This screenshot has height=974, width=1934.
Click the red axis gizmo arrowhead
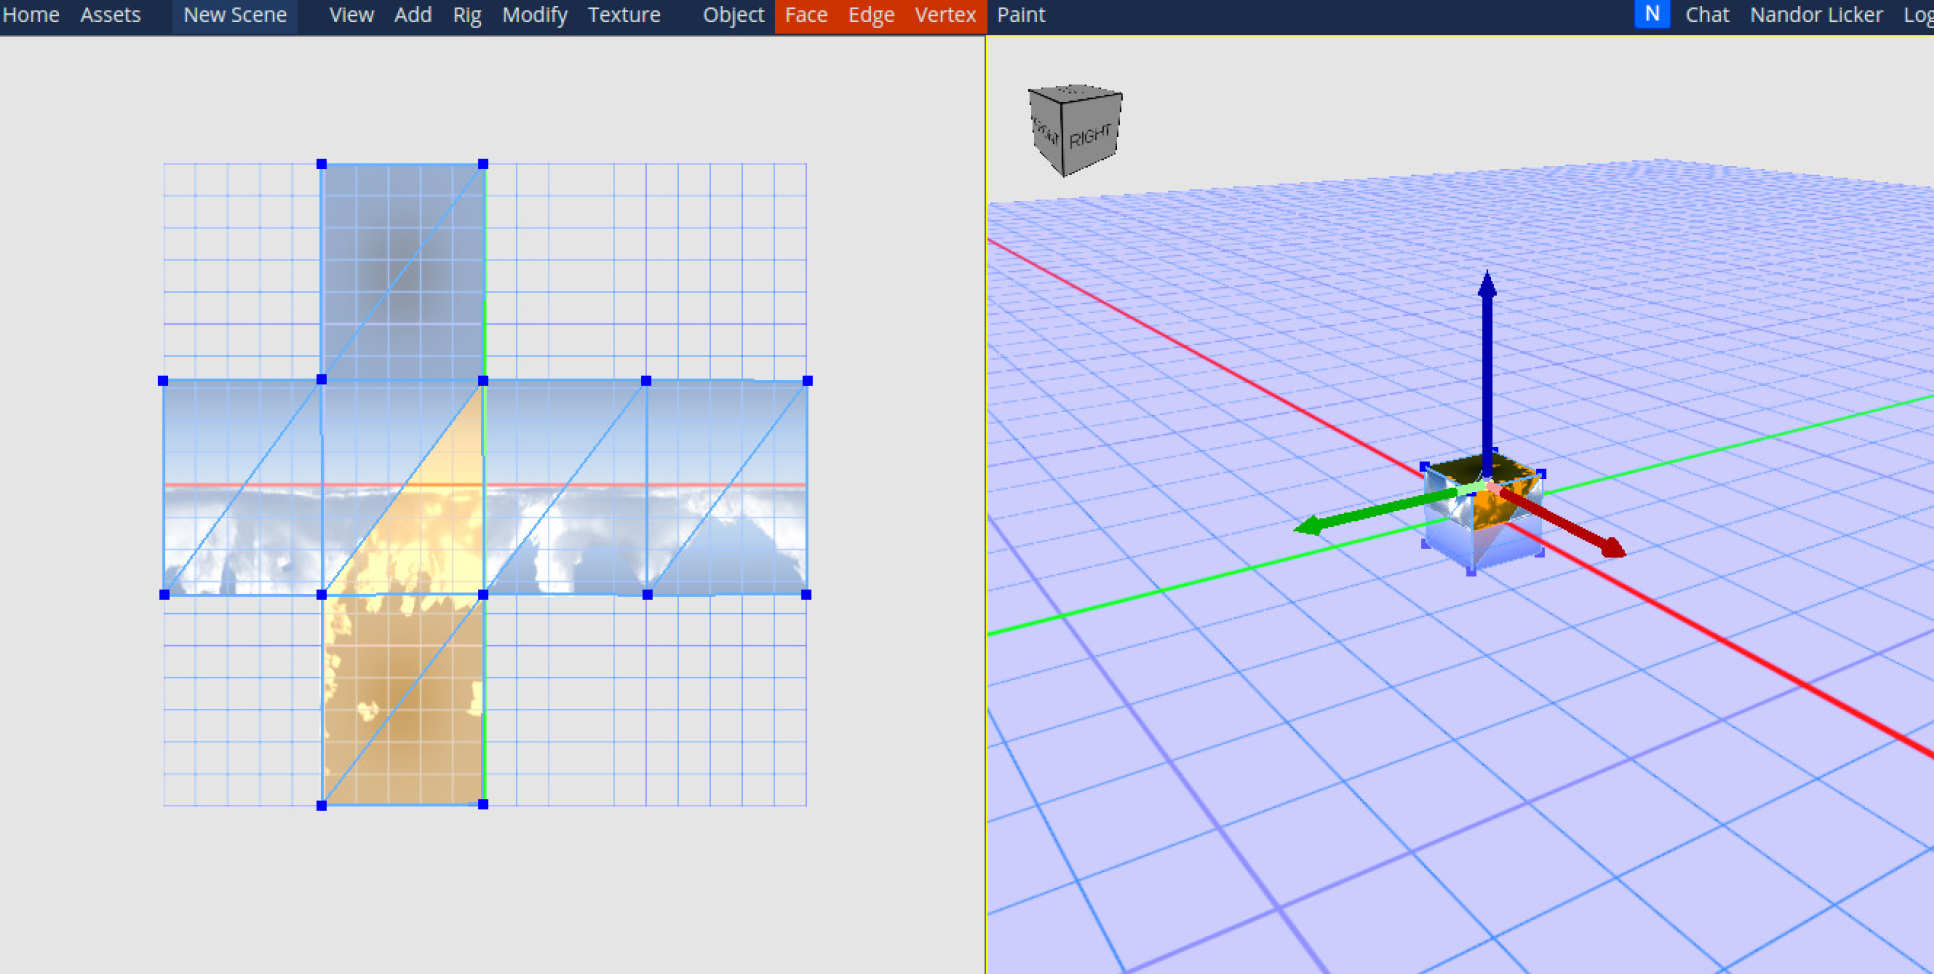pos(1609,546)
